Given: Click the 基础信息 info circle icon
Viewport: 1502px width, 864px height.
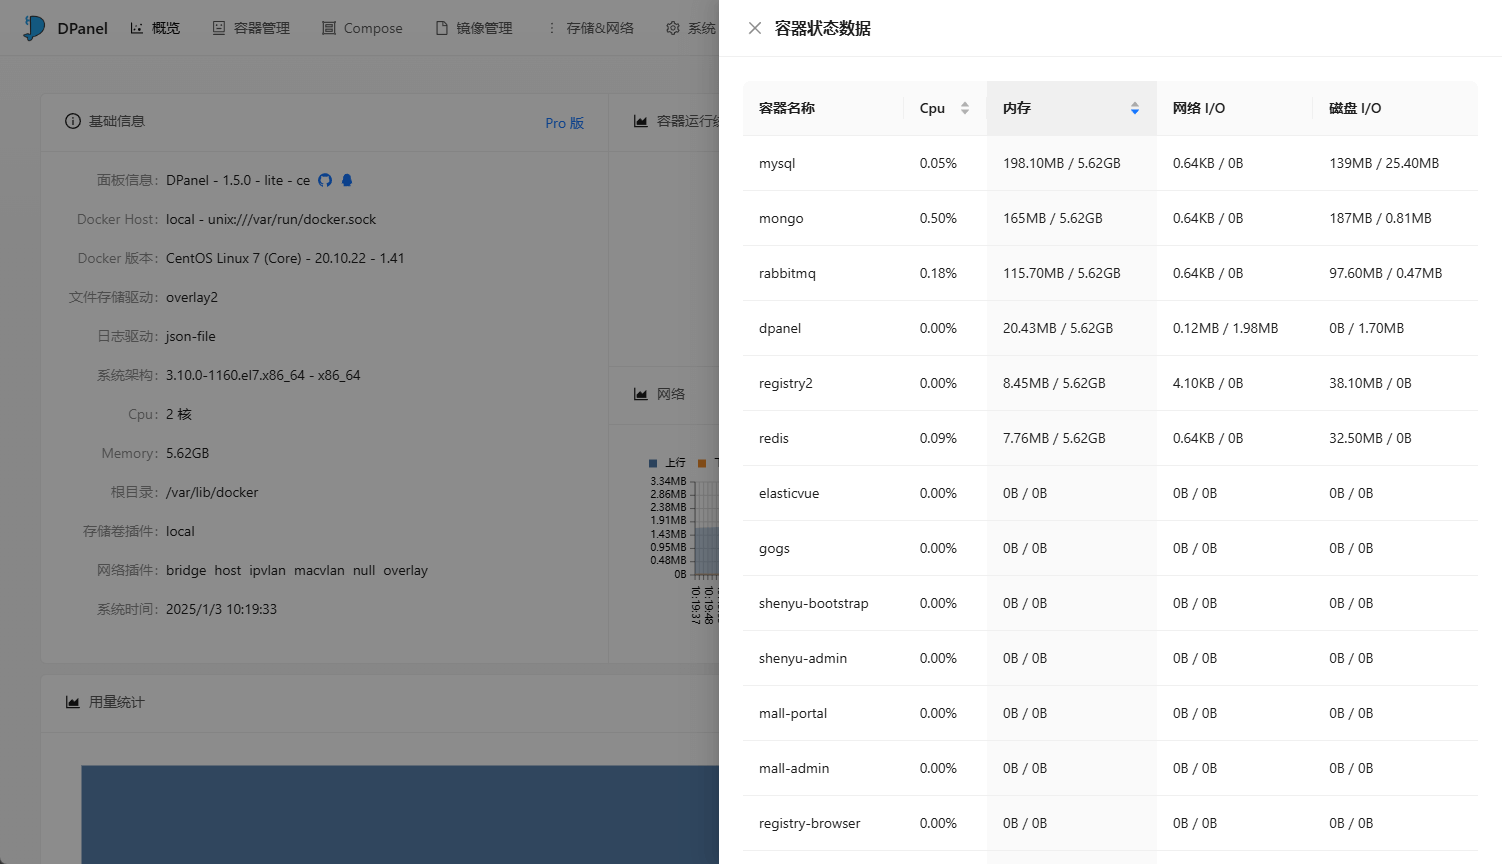Looking at the screenshot, I should click(x=73, y=121).
